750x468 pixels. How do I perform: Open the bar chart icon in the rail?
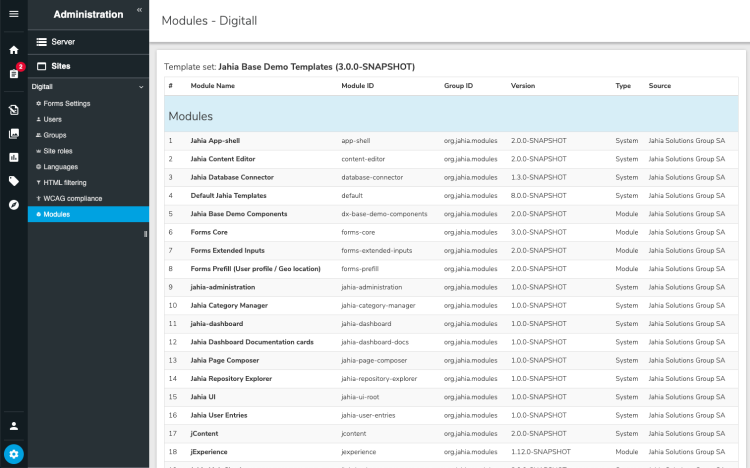click(14, 157)
